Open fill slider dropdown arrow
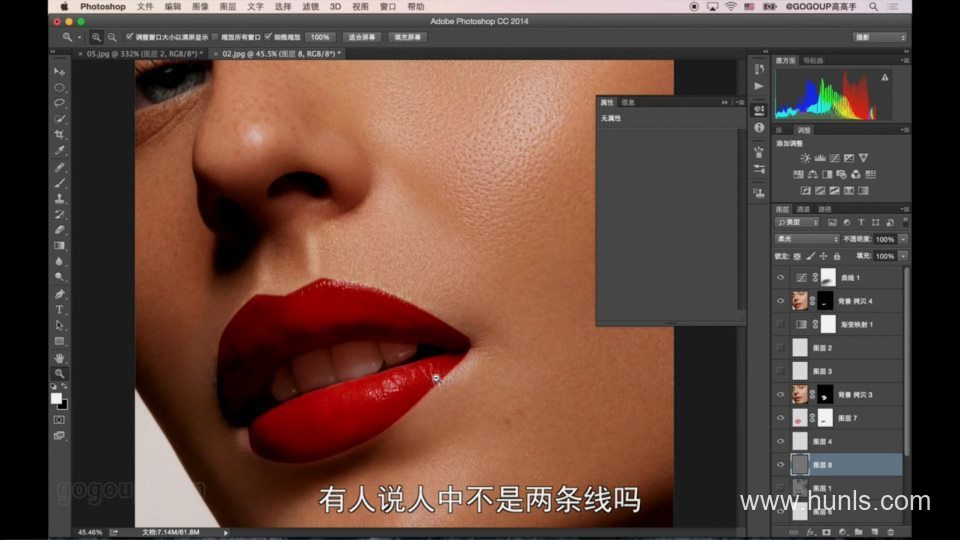This screenshot has width=960, height=540. tap(903, 256)
